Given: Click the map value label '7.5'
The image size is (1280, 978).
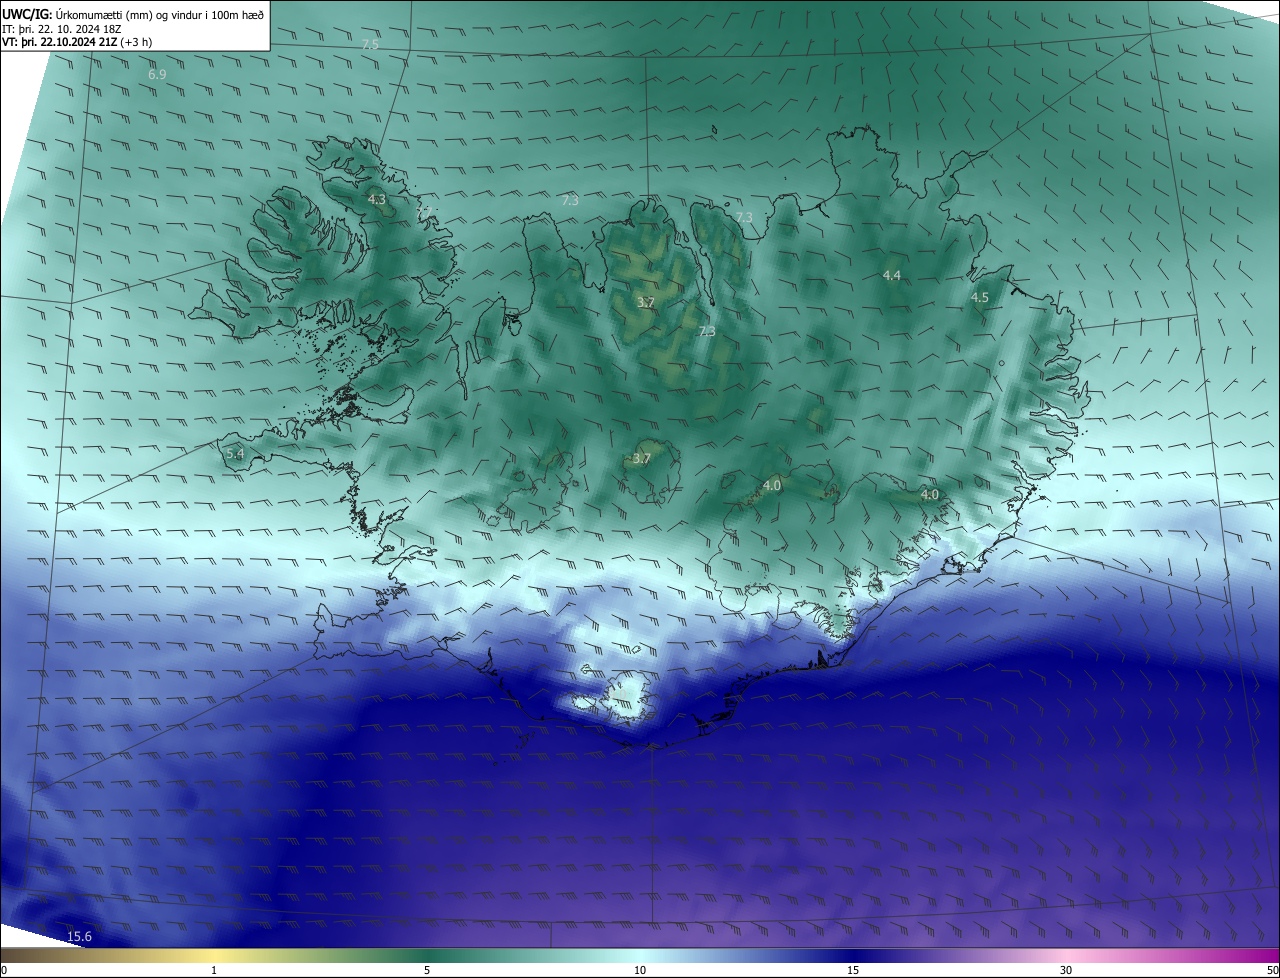Looking at the screenshot, I should (x=370, y=45).
